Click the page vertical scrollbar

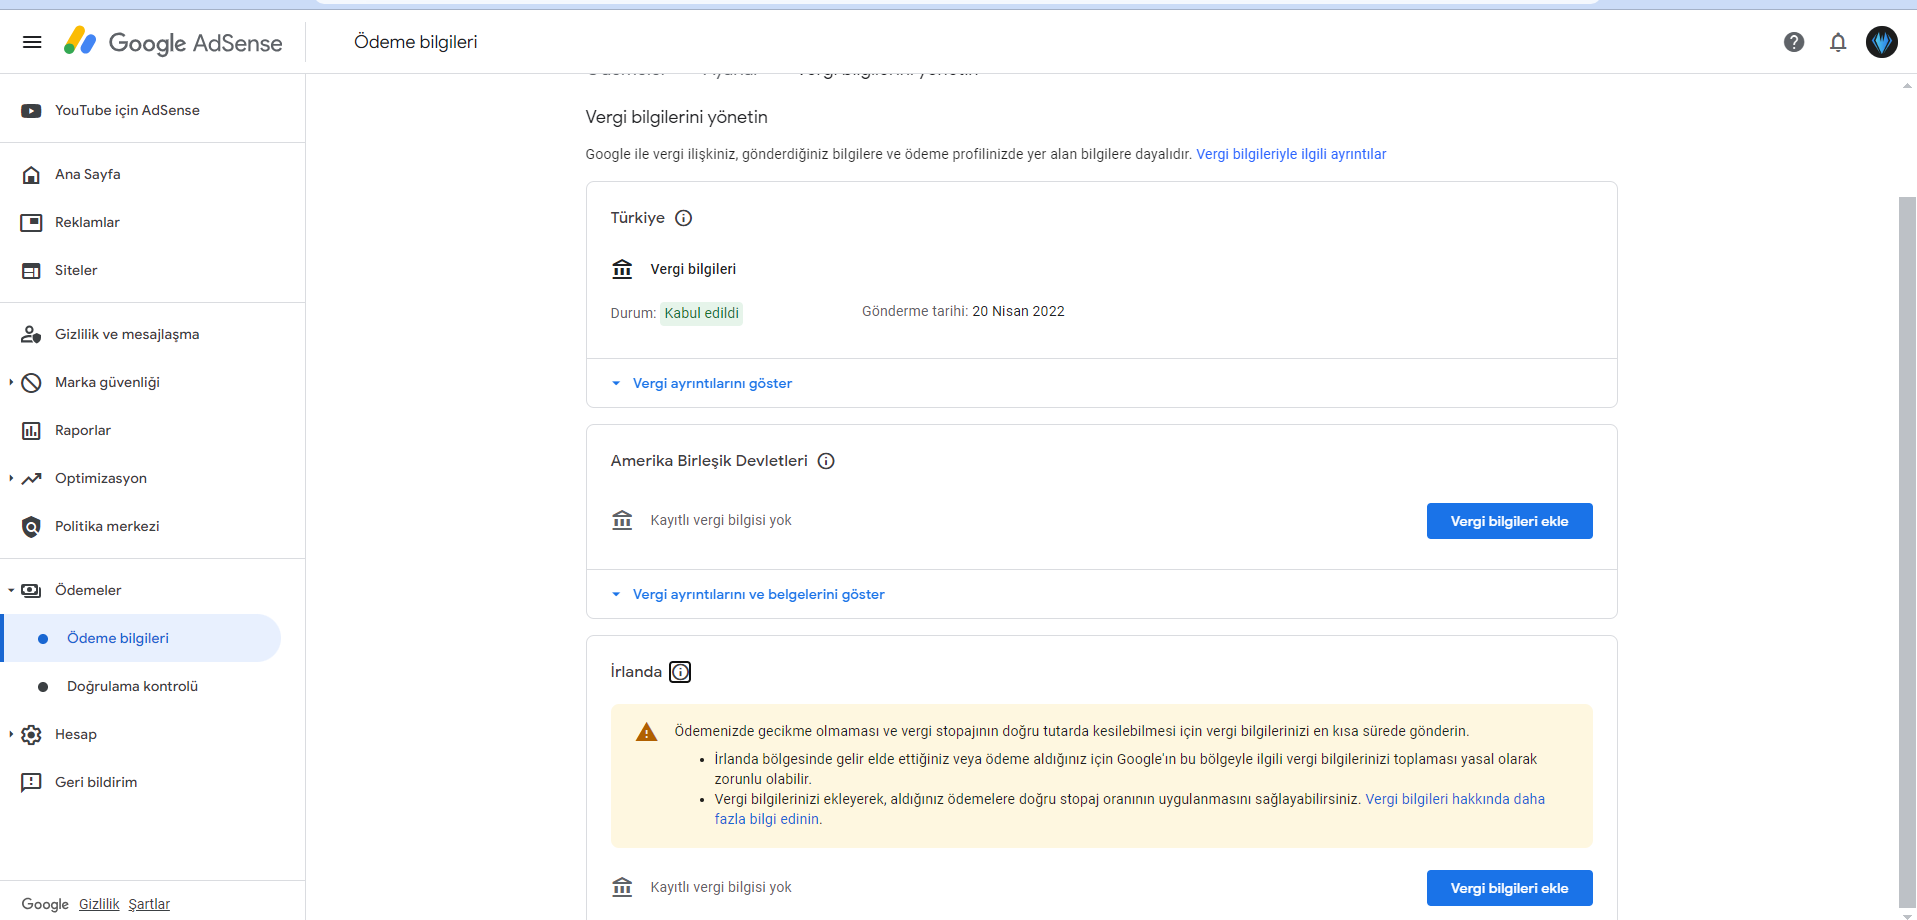click(x=1907, y=550)
